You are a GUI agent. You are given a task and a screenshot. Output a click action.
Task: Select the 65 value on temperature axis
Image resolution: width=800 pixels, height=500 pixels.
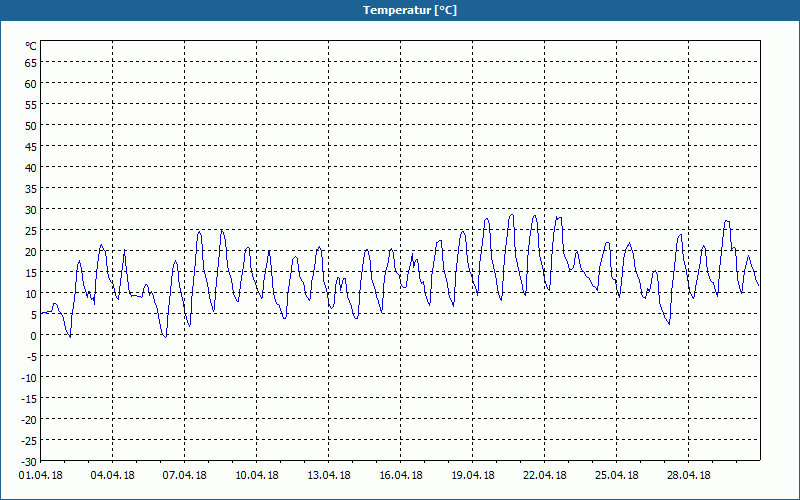31,63
